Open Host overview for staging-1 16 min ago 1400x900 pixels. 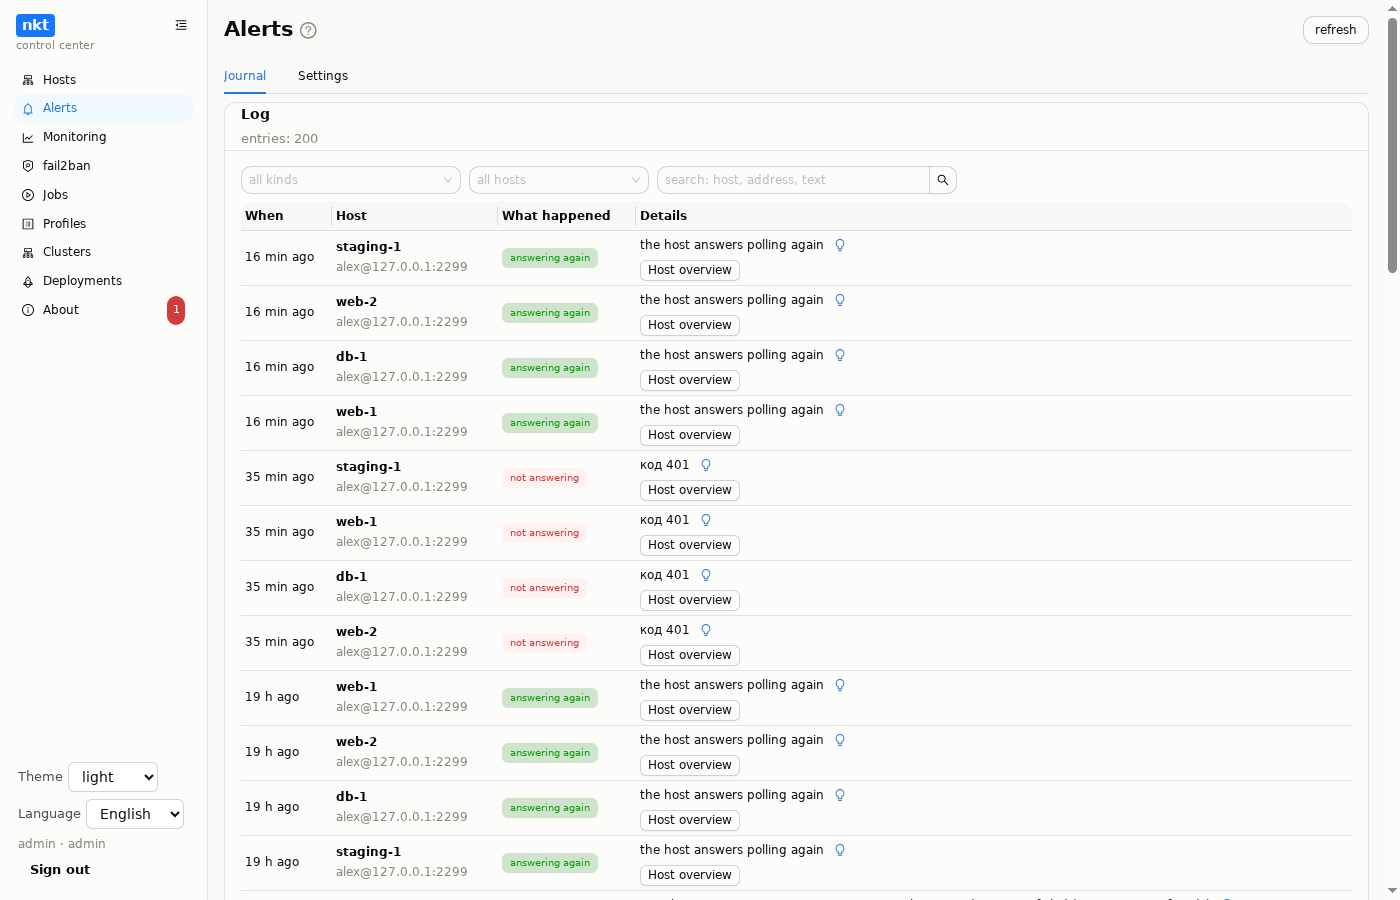point(690,270)
